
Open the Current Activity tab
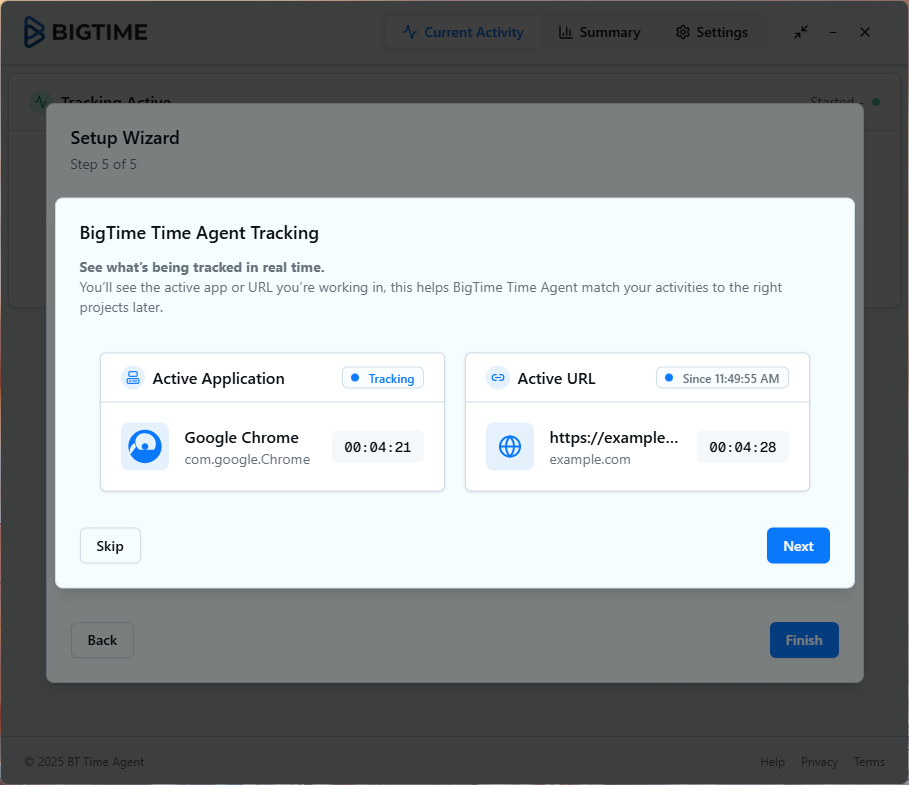pyautogui.click(x=463, y=32)
